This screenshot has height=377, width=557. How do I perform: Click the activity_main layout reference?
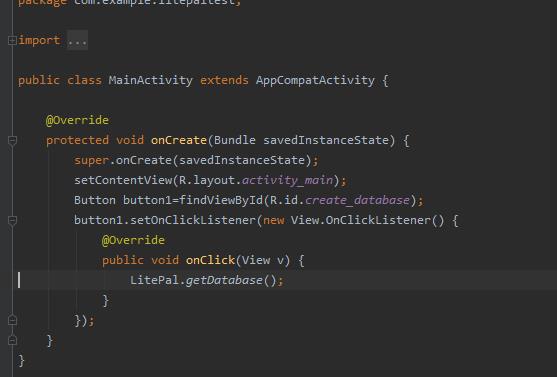point(287,180)
